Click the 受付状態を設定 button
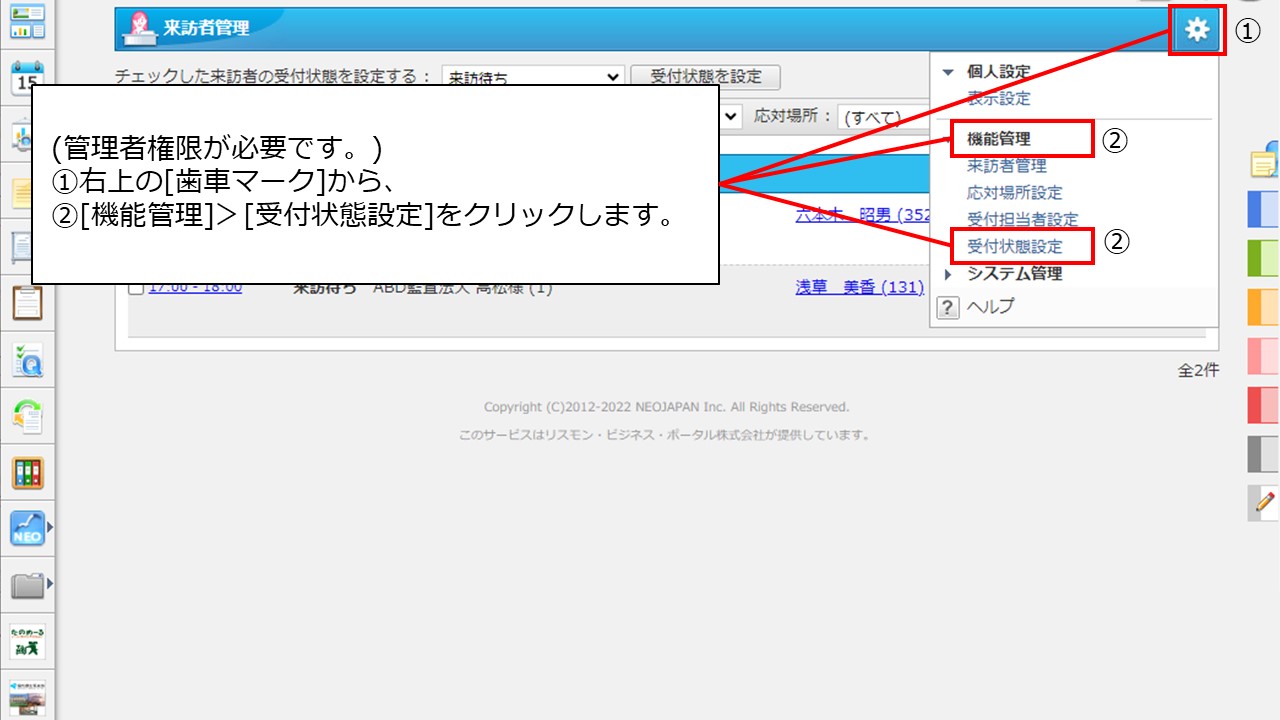Viewport: 1280px width, 720px height. tap(706, 77)
